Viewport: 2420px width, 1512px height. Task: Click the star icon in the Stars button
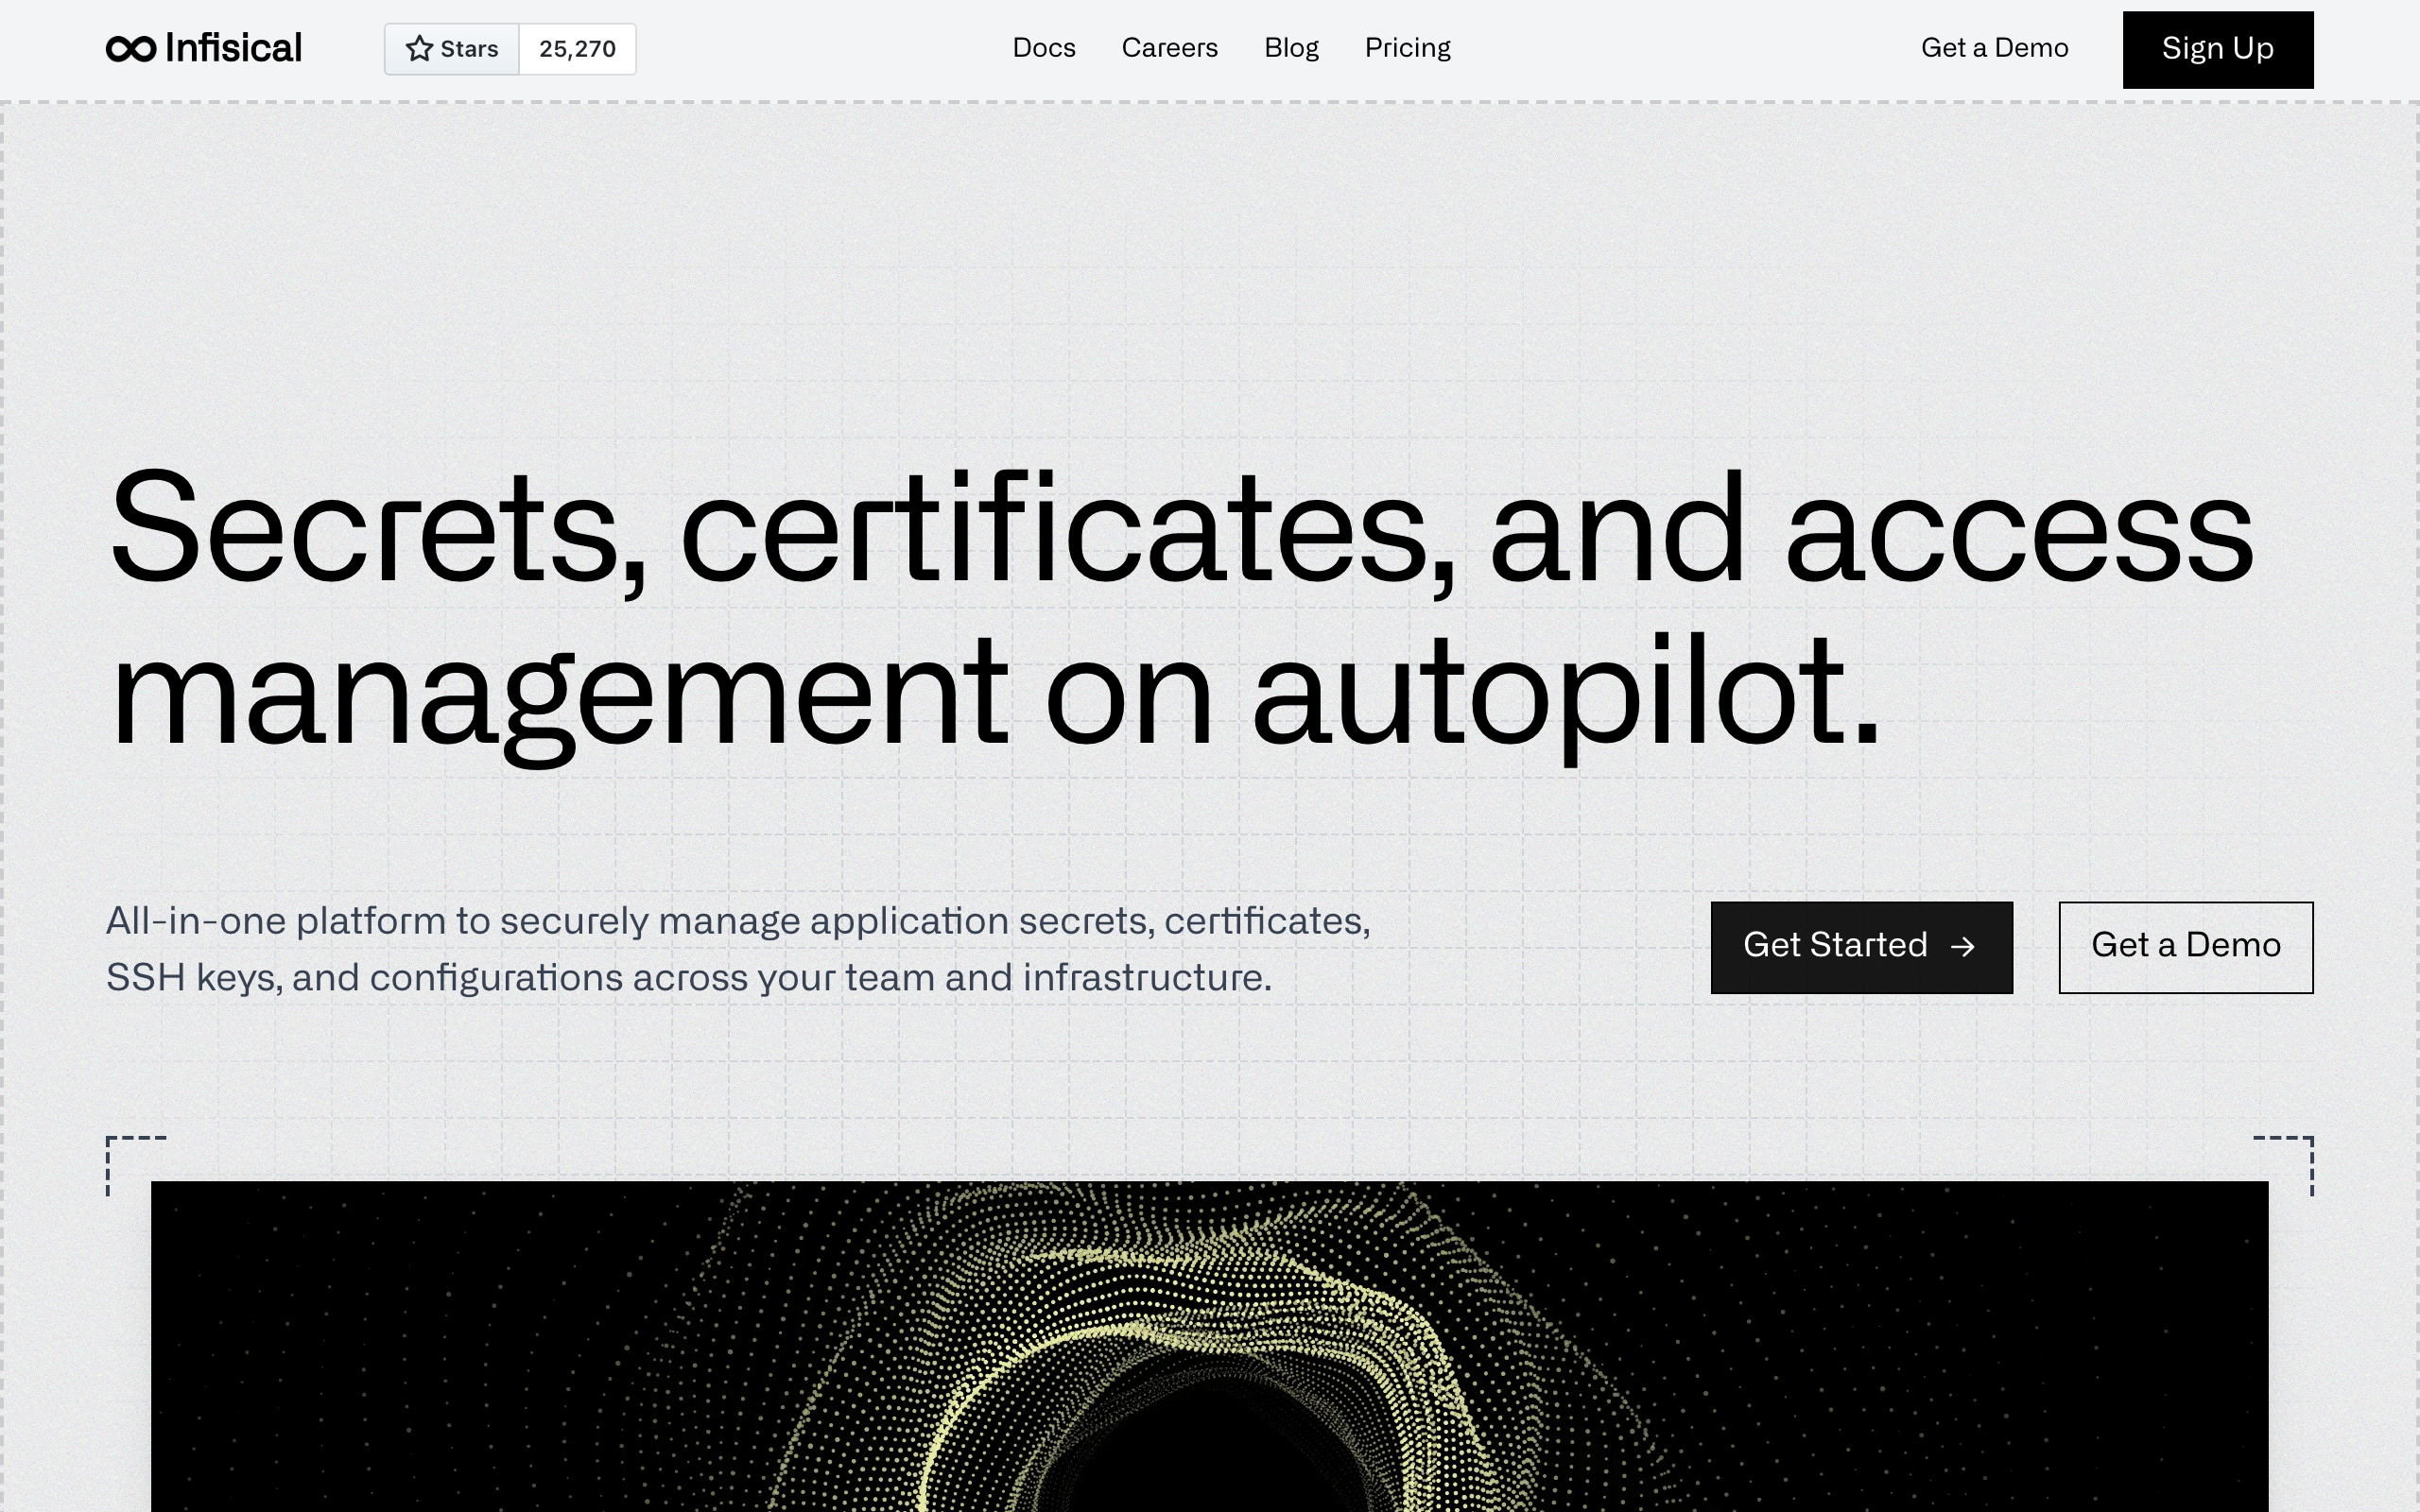coord(419,48)
